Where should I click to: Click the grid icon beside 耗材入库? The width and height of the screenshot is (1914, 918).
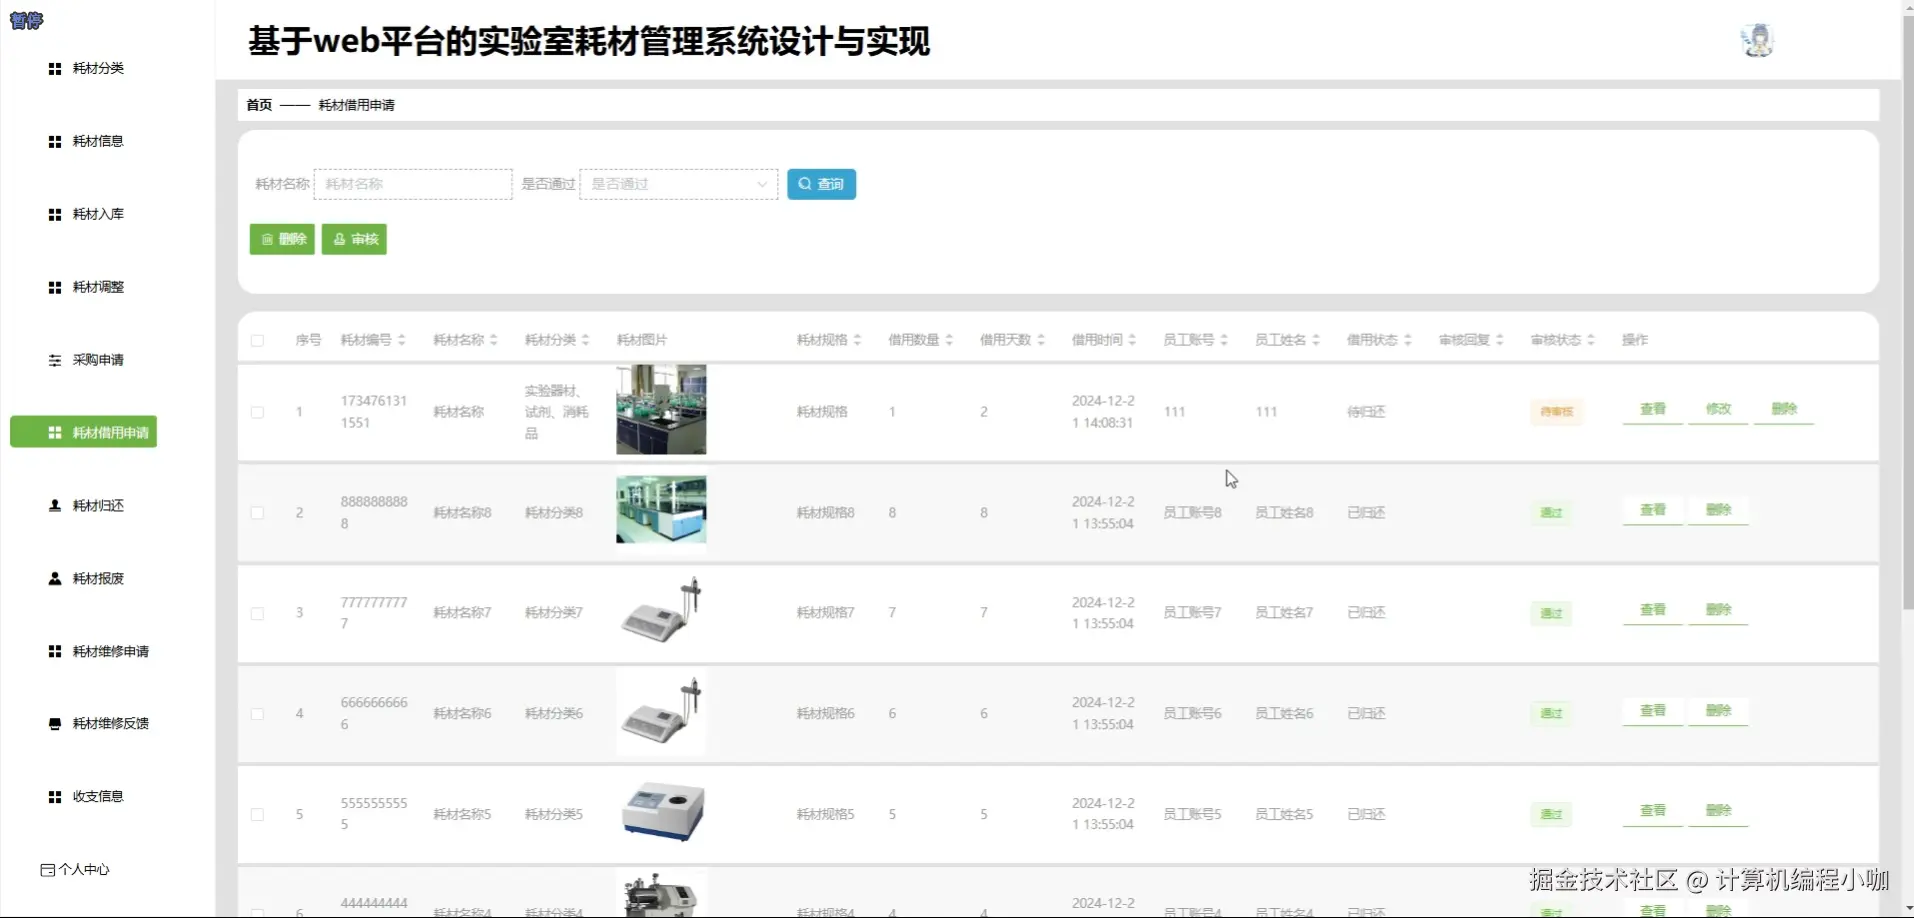pyautogui.click(x=55, y=215)
